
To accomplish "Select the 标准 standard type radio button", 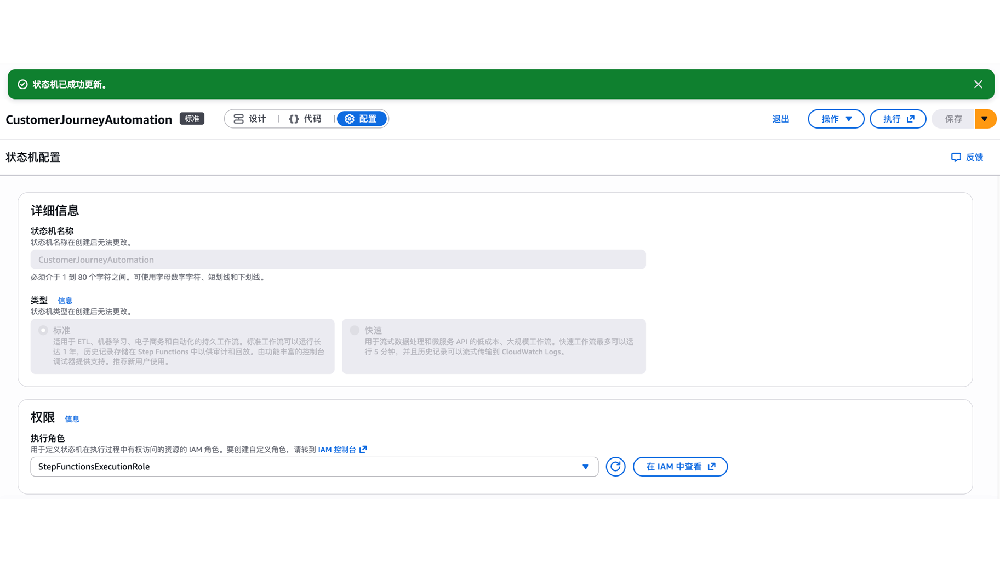I will click(43, 330).
